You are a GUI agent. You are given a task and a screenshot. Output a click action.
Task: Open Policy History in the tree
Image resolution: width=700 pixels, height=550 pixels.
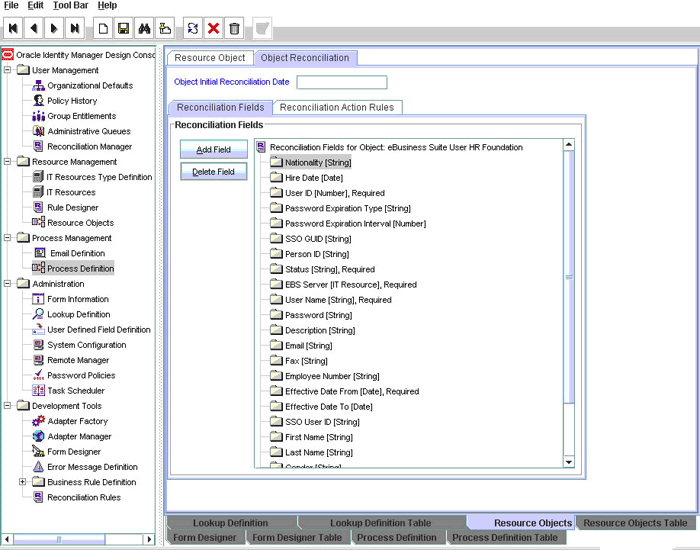tap(72, 101)
